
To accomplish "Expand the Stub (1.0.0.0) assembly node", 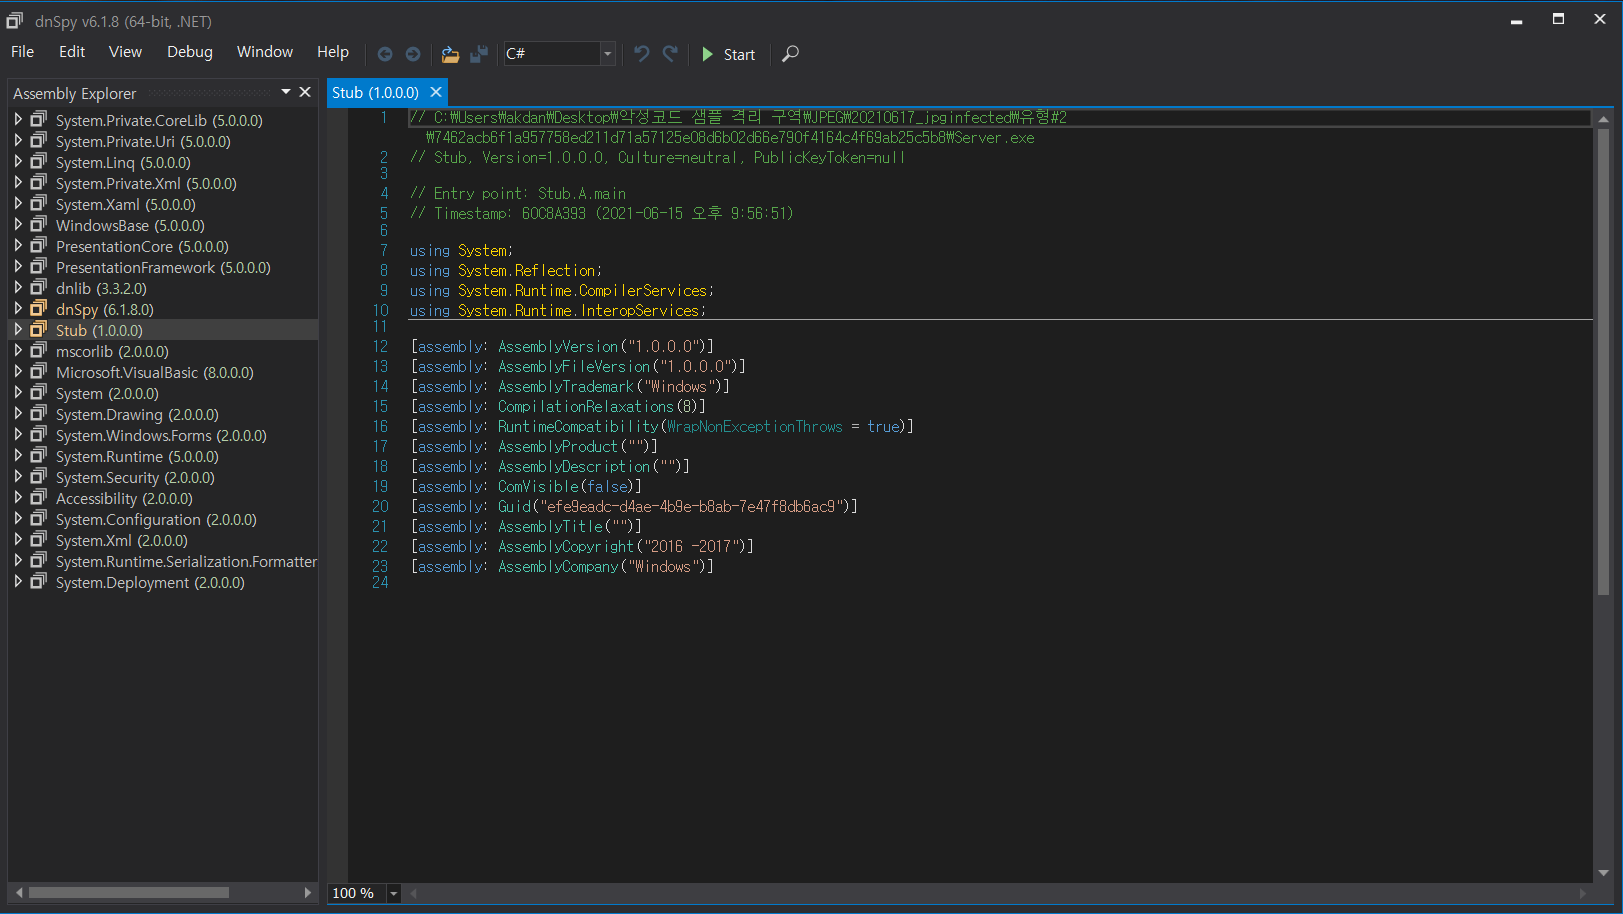I will point(18,329).
